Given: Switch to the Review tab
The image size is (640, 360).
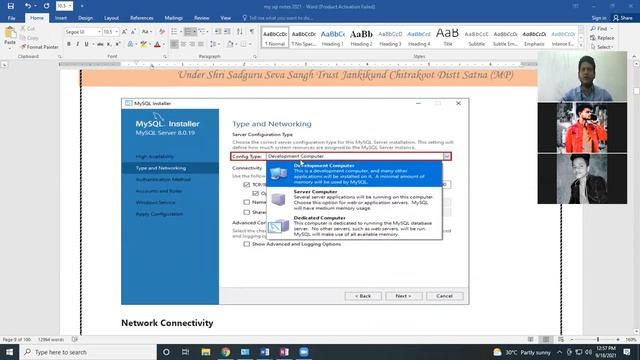Looking at the screenshot, I should point(202,18).
